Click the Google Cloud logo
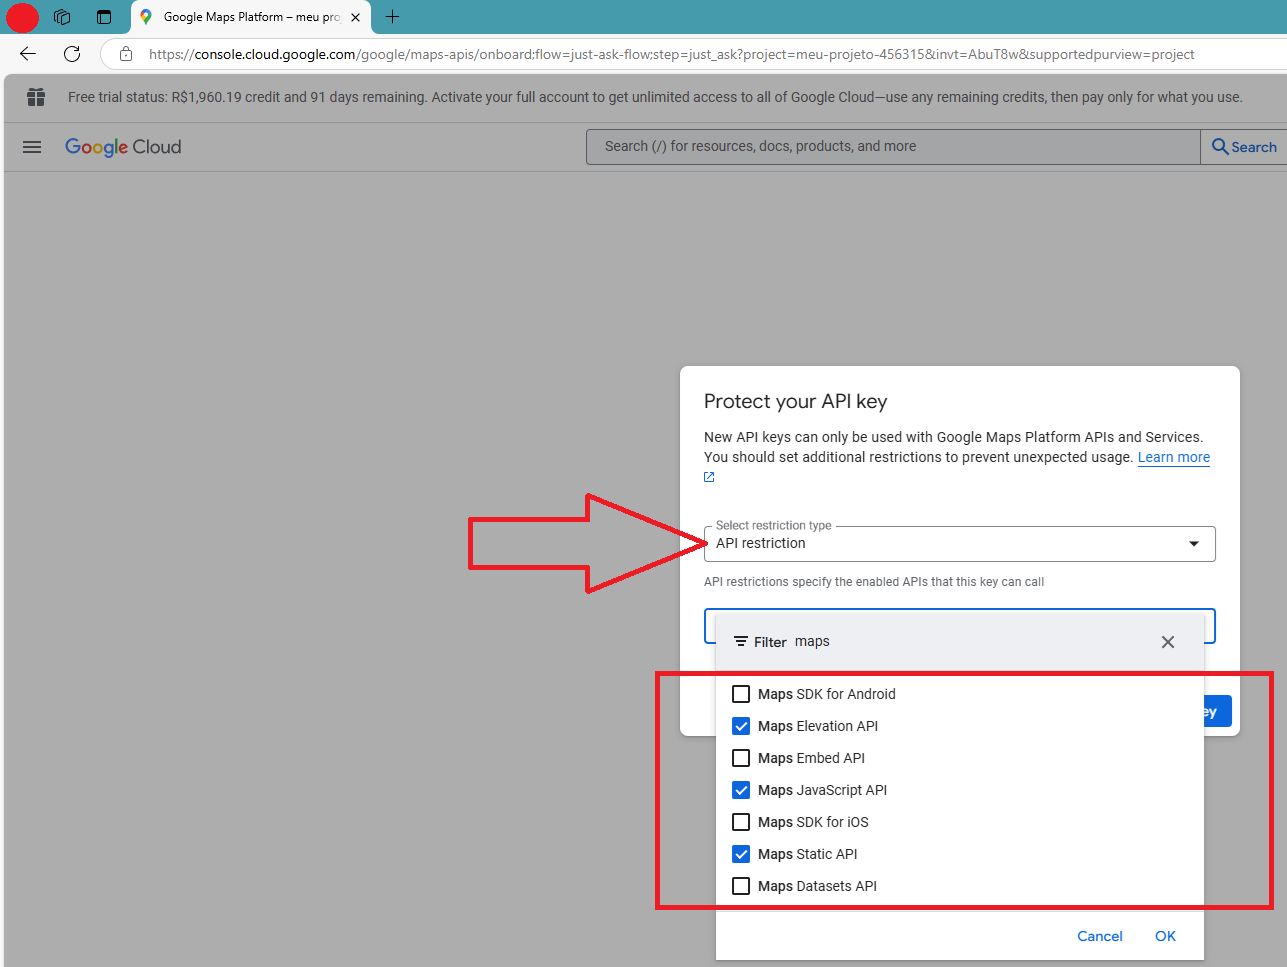This screenshot has height=967, width=1287. (x=122, y=146)
